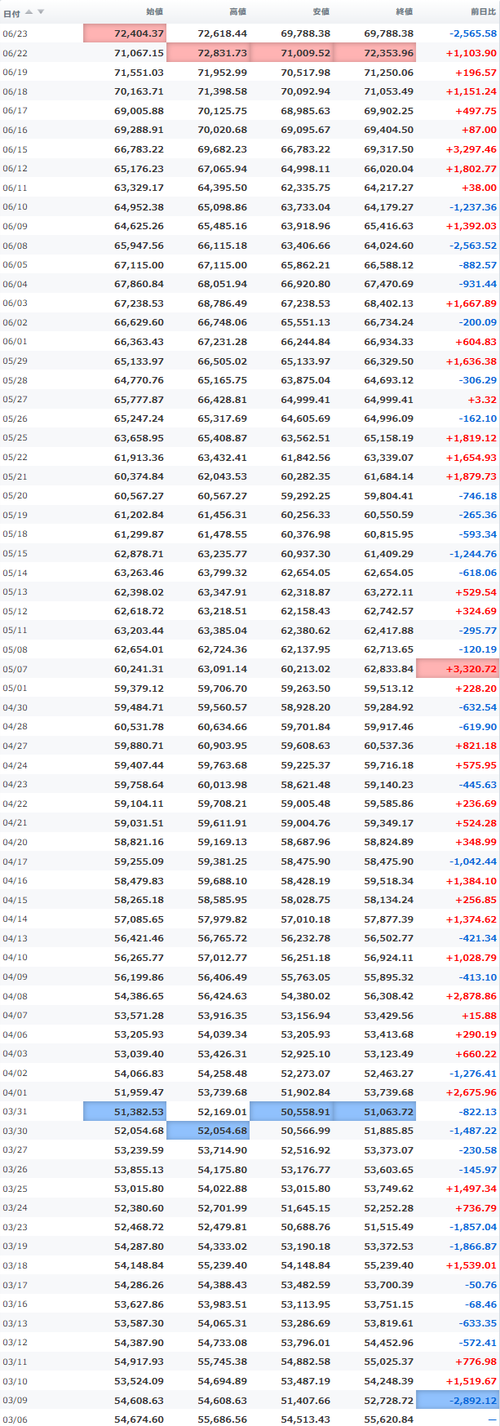Select the red highlighted high 72,831.73

tap(208, 52)
